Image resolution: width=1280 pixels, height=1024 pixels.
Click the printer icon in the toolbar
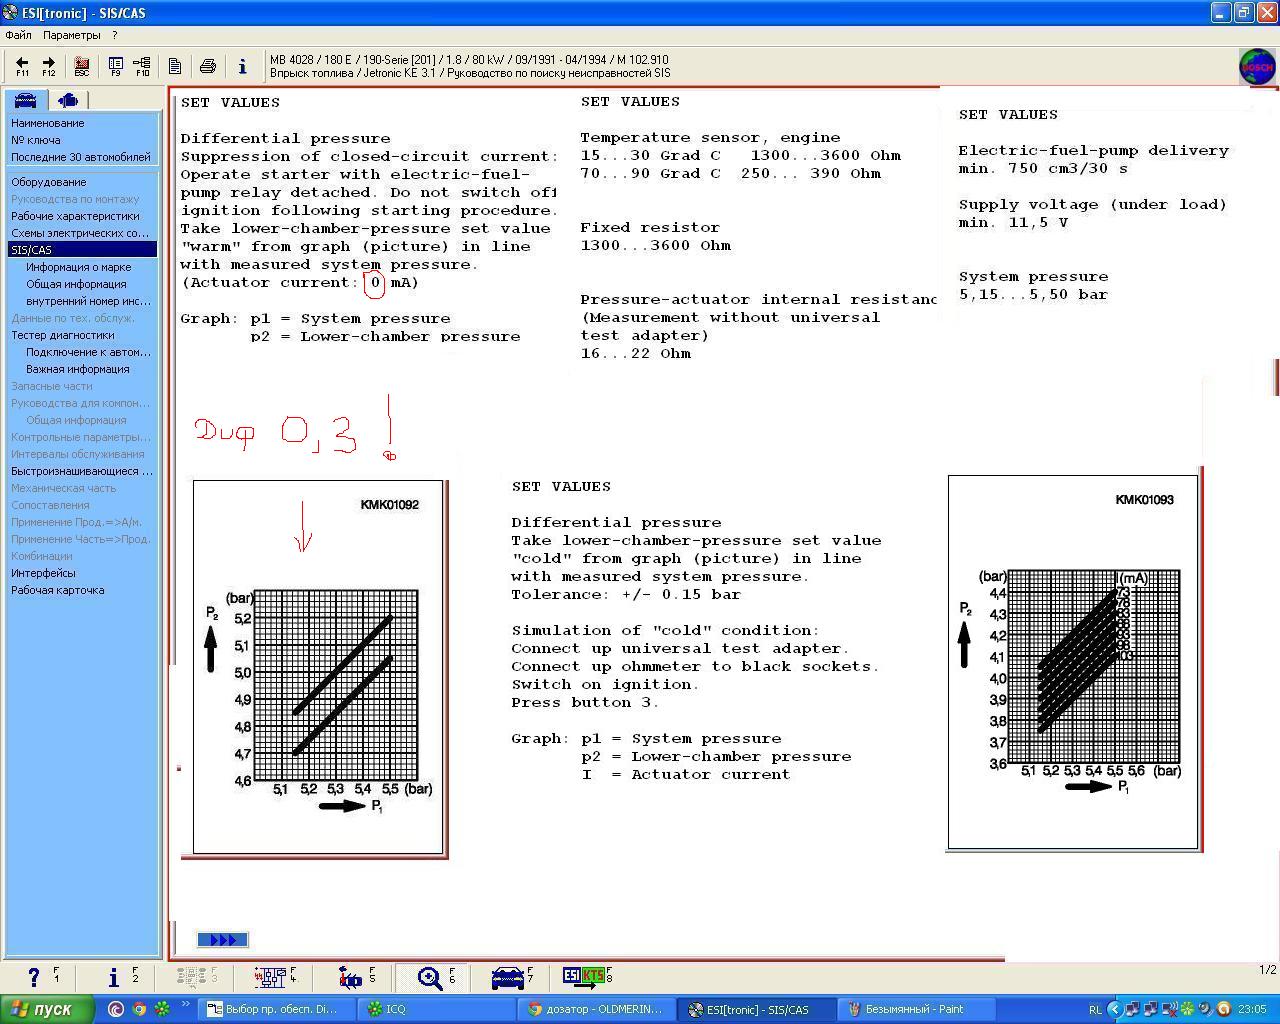coord(208,66)
